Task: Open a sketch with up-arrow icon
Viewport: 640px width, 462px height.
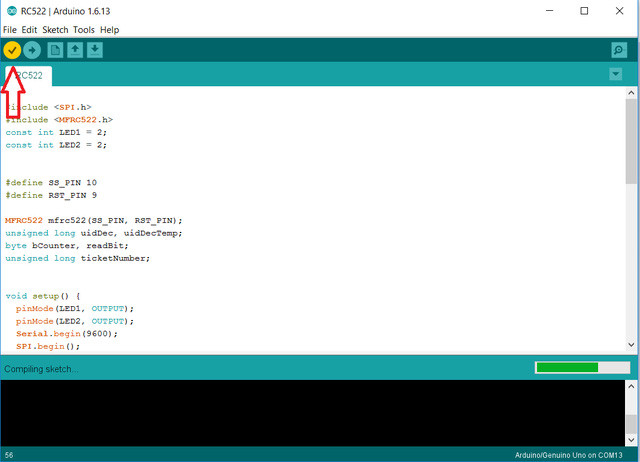Action: 75,50
